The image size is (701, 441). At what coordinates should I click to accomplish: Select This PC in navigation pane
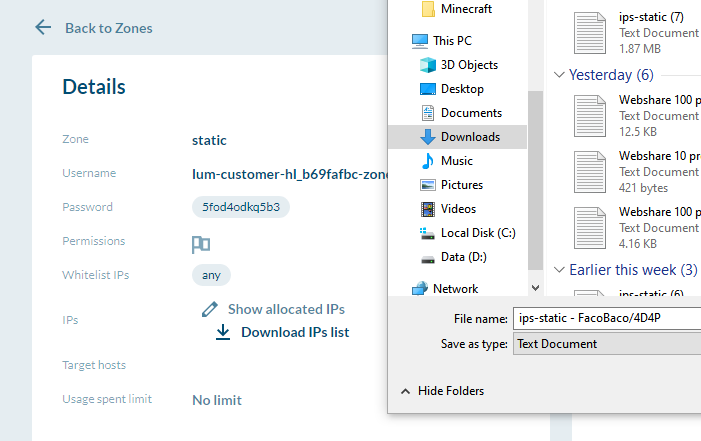pos(452,41)
